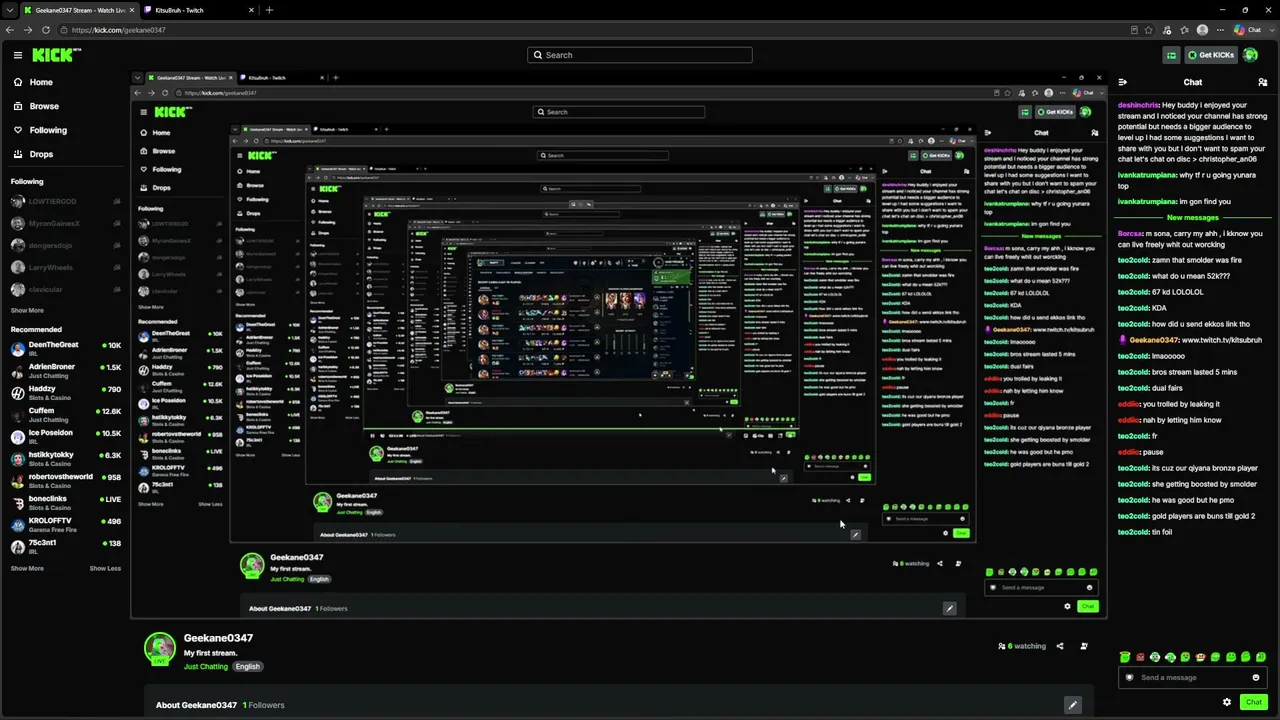The width and height of the screenshot is (1280, 720).
Task: Open the Just Chatting category link
Action: pyautogui.click(x=206, y=666)
